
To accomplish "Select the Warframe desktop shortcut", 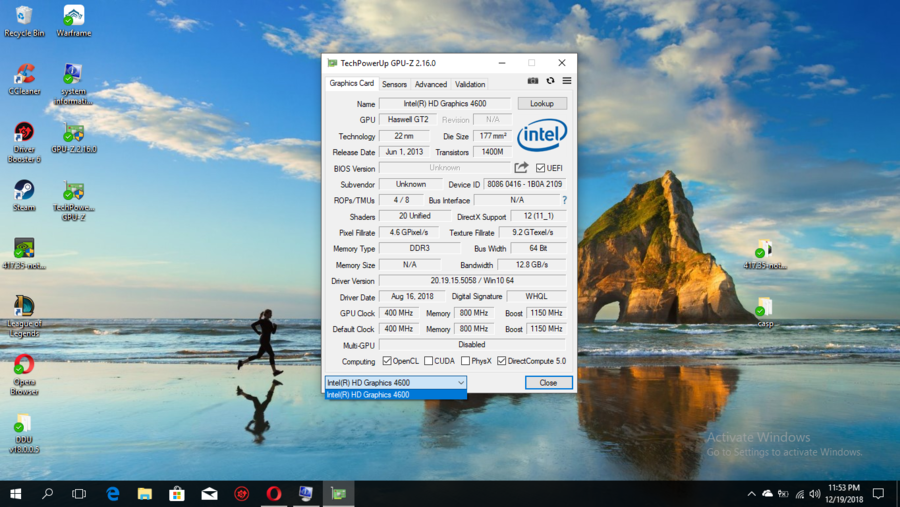I will tap(73, 21).
